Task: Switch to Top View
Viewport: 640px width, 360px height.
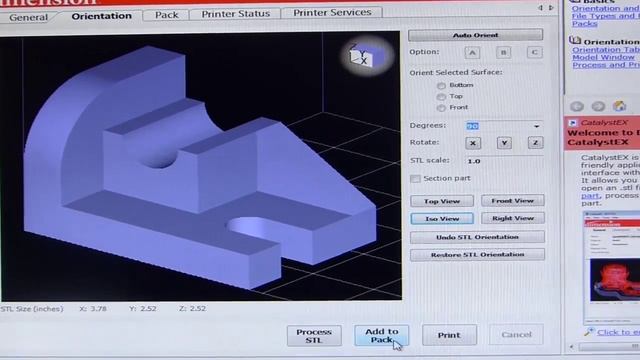Action: coord(442,201)
